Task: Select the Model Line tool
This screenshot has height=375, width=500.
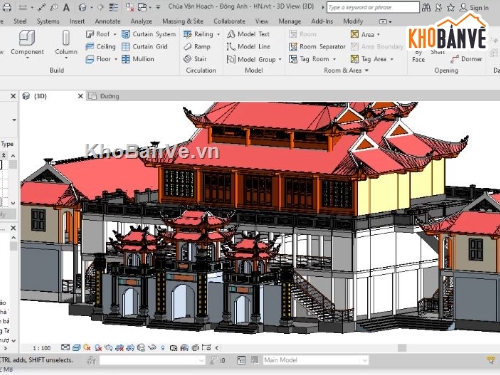Action: (x=248, y=46)
